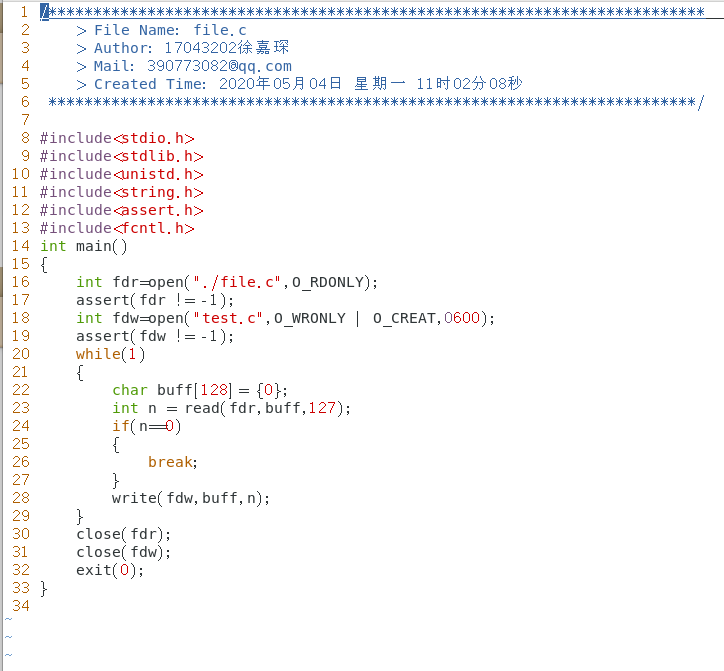This screenshot has height=671, width=724.
Task: Click the 'File Name: file.c' comment line
Action: coord(161,30)
